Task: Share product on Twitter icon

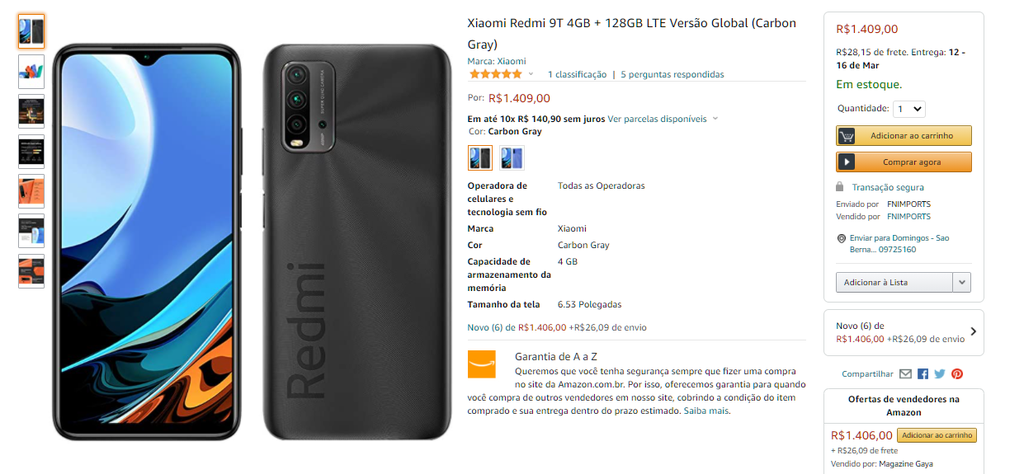Action: coord(940,374)
